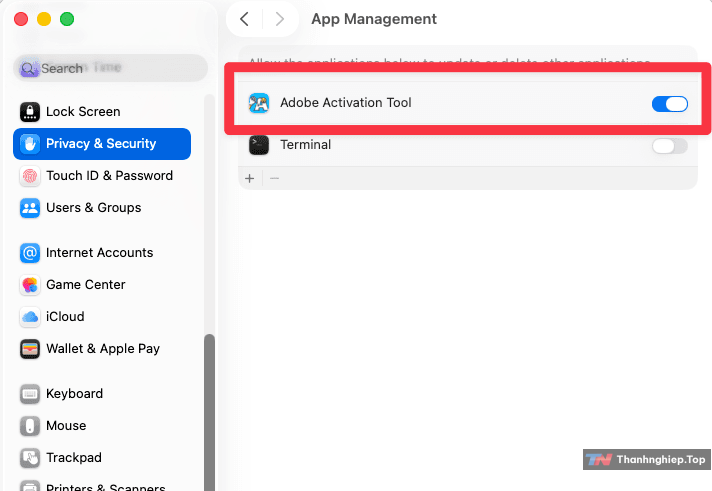Close the System Settings window
This screenshot has height=491, width=712.
point(21,20)
